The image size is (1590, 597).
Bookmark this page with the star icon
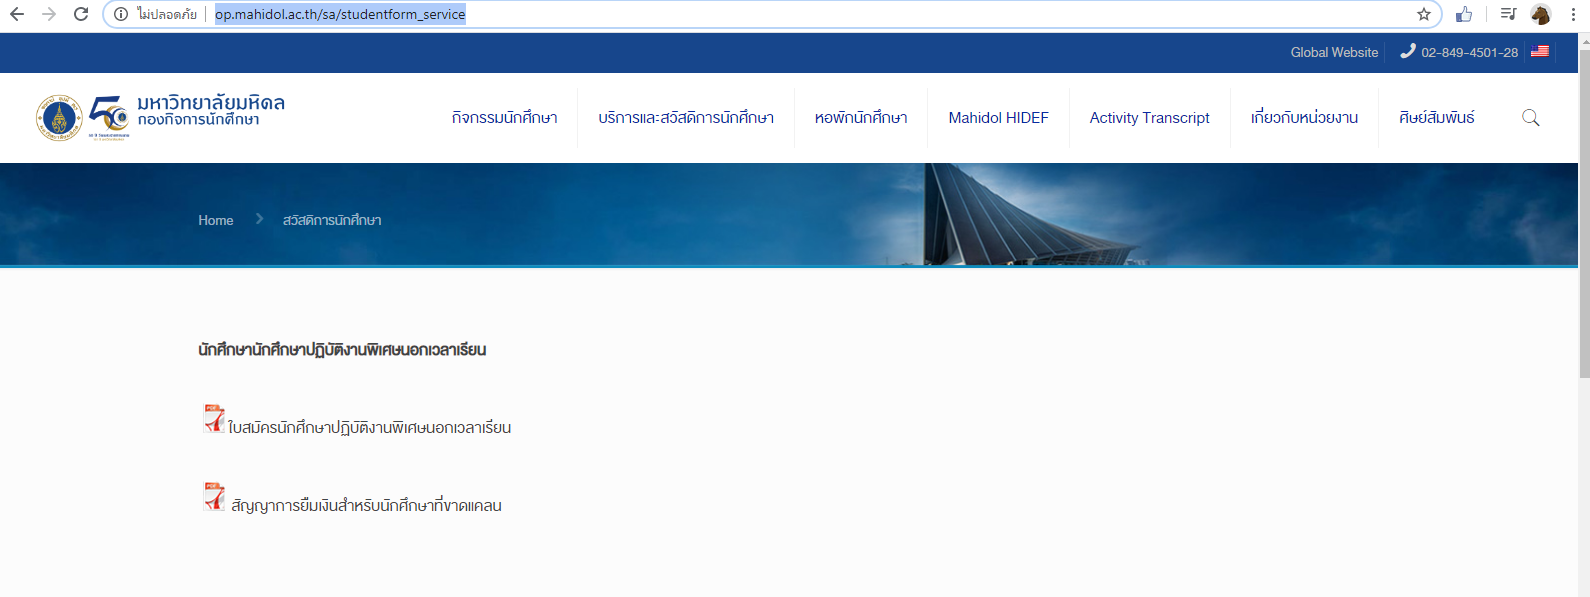click(1424, 14)
